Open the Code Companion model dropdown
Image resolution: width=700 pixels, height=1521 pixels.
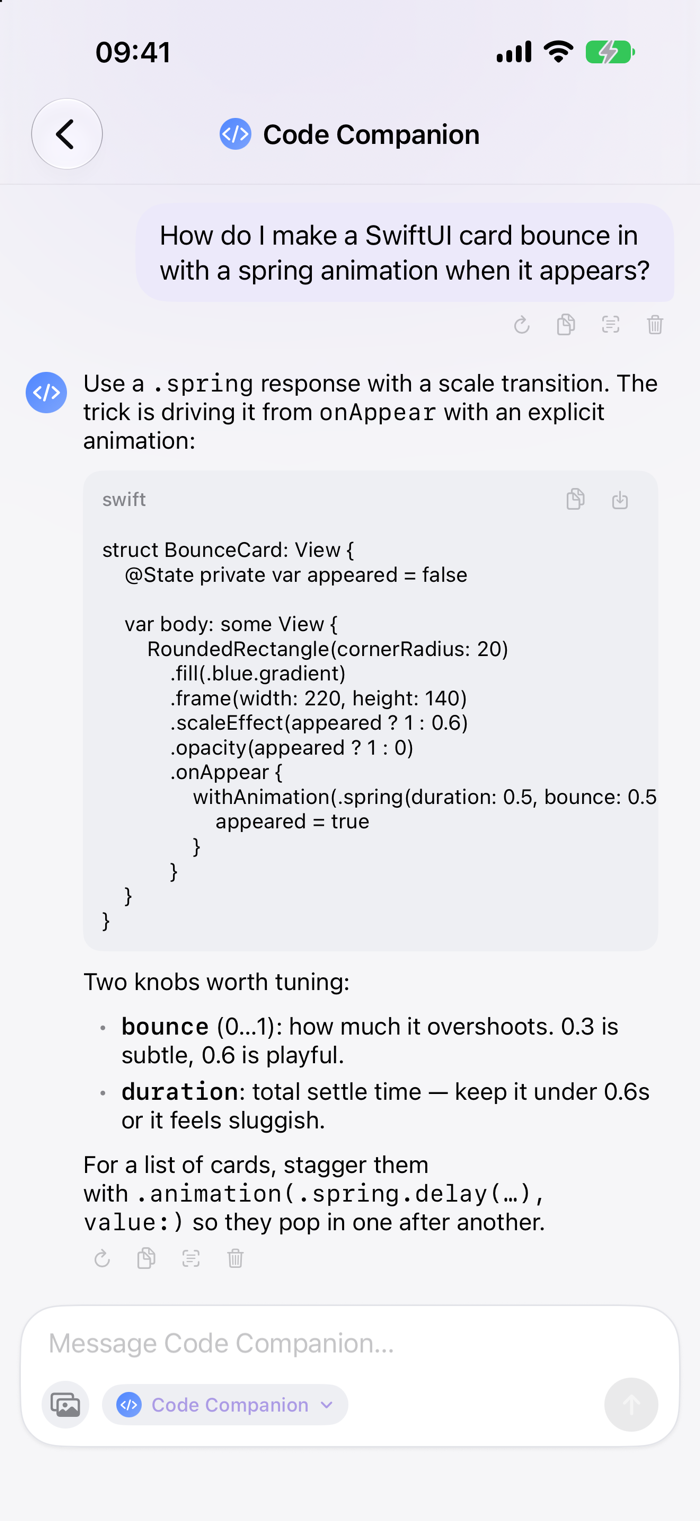225,1404
